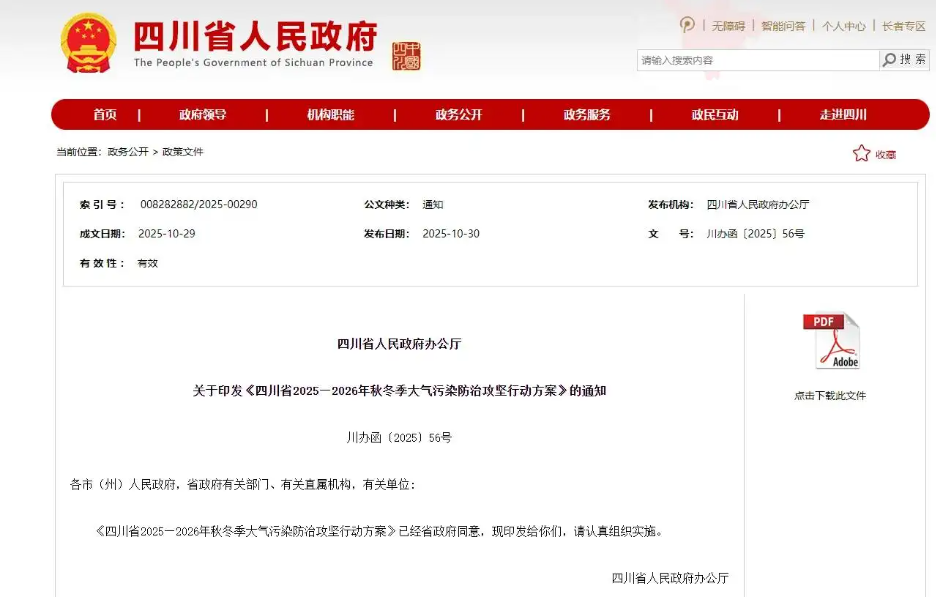Switch to 长者专区 elderly mode link

[904, 26]
